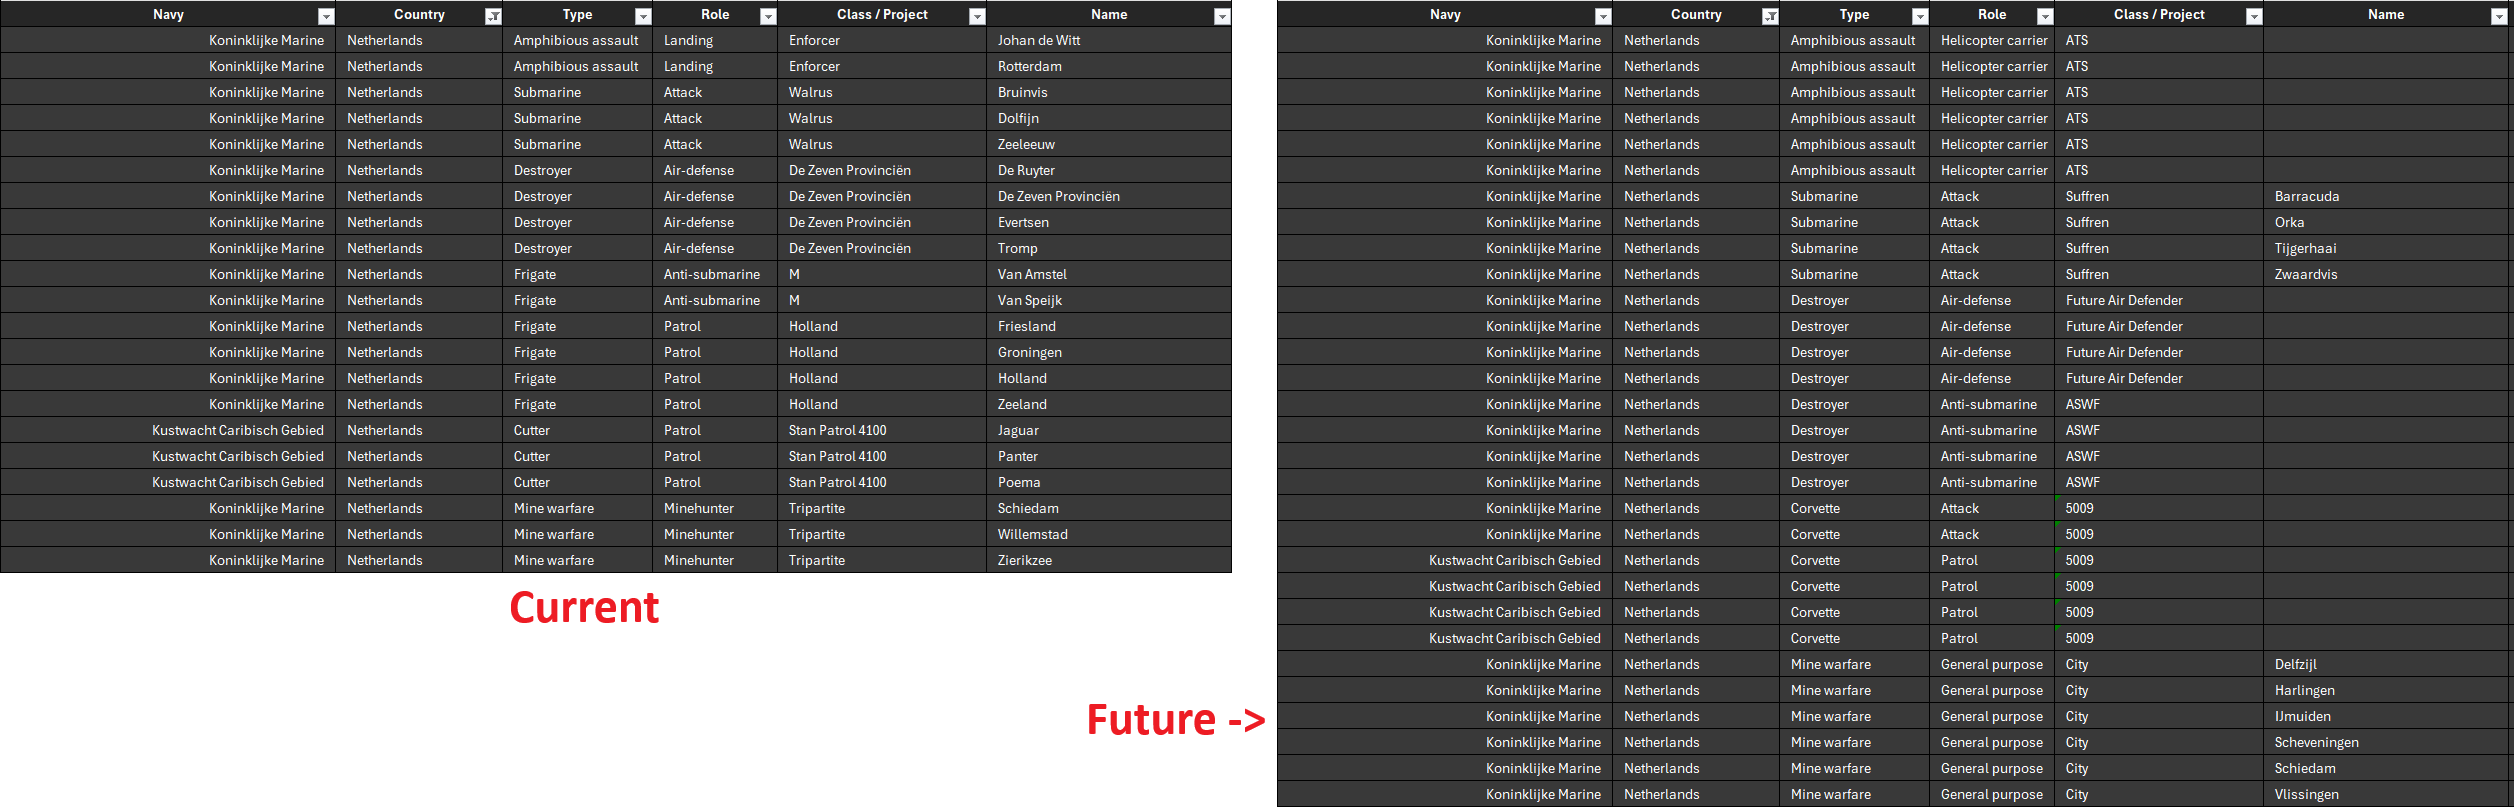The width and height of the screenshot is (2514, 807).
Task: Click the 'Bruinvis' name cell
Action: coord(1109,92)
